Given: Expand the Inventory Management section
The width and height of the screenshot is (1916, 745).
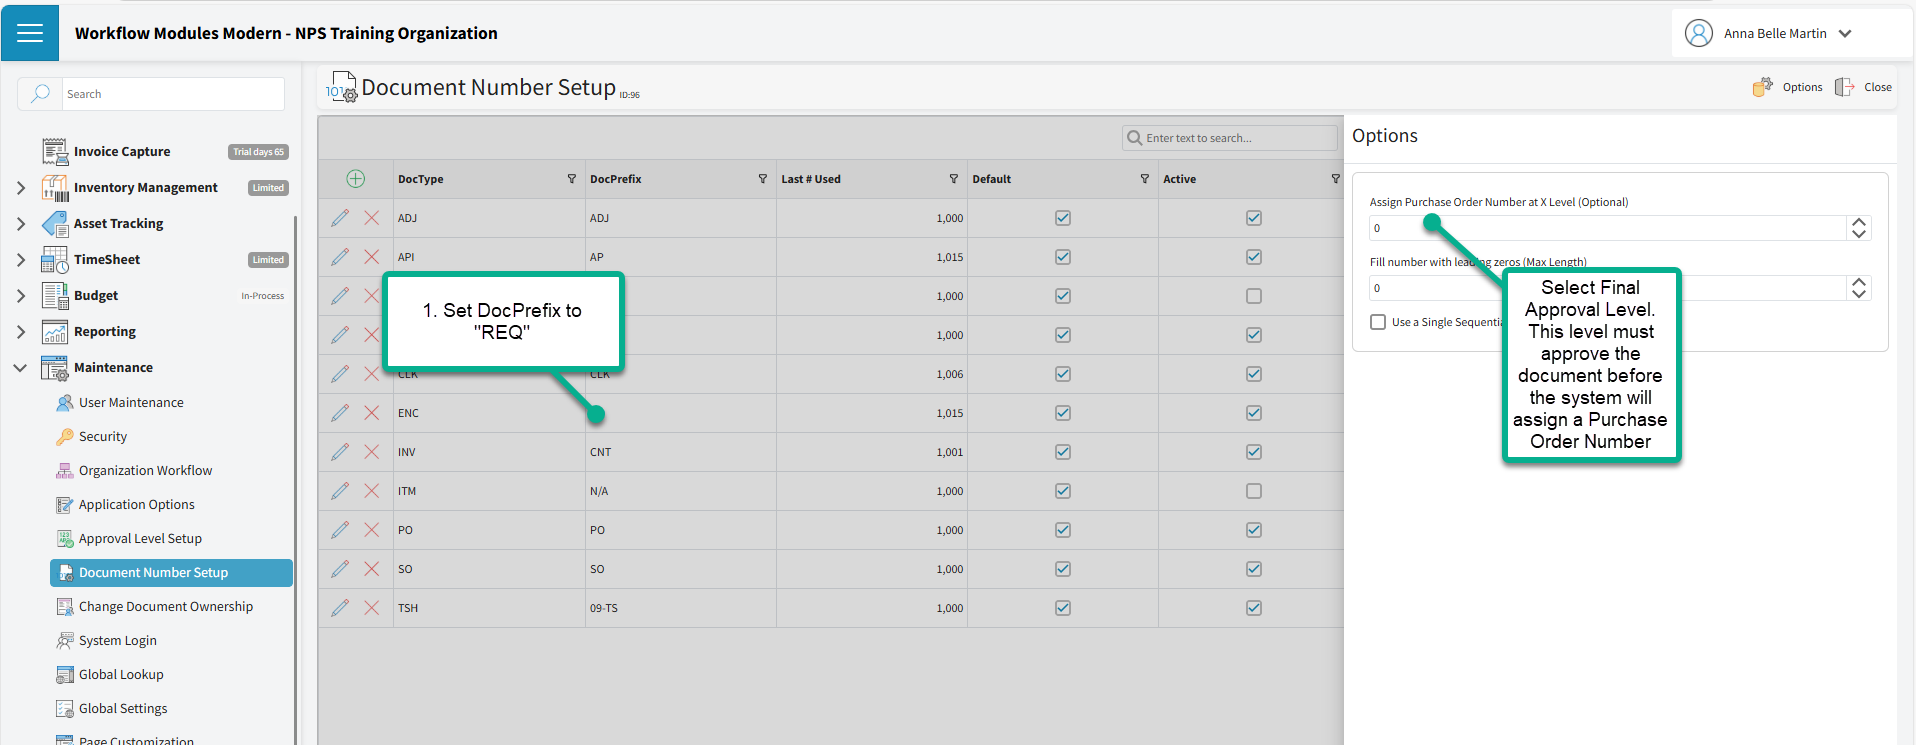Looking at the screenshot, I should coord(21,188).
